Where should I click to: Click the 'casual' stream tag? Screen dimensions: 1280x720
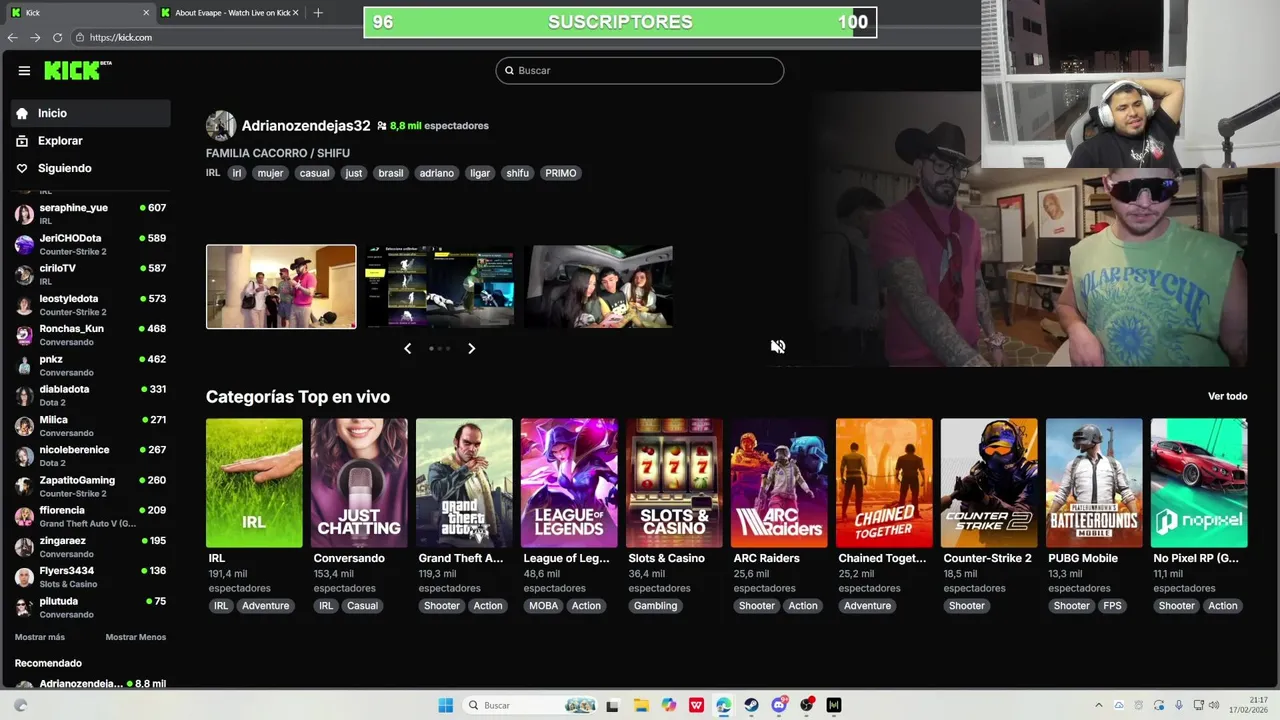tap(314, 173)
